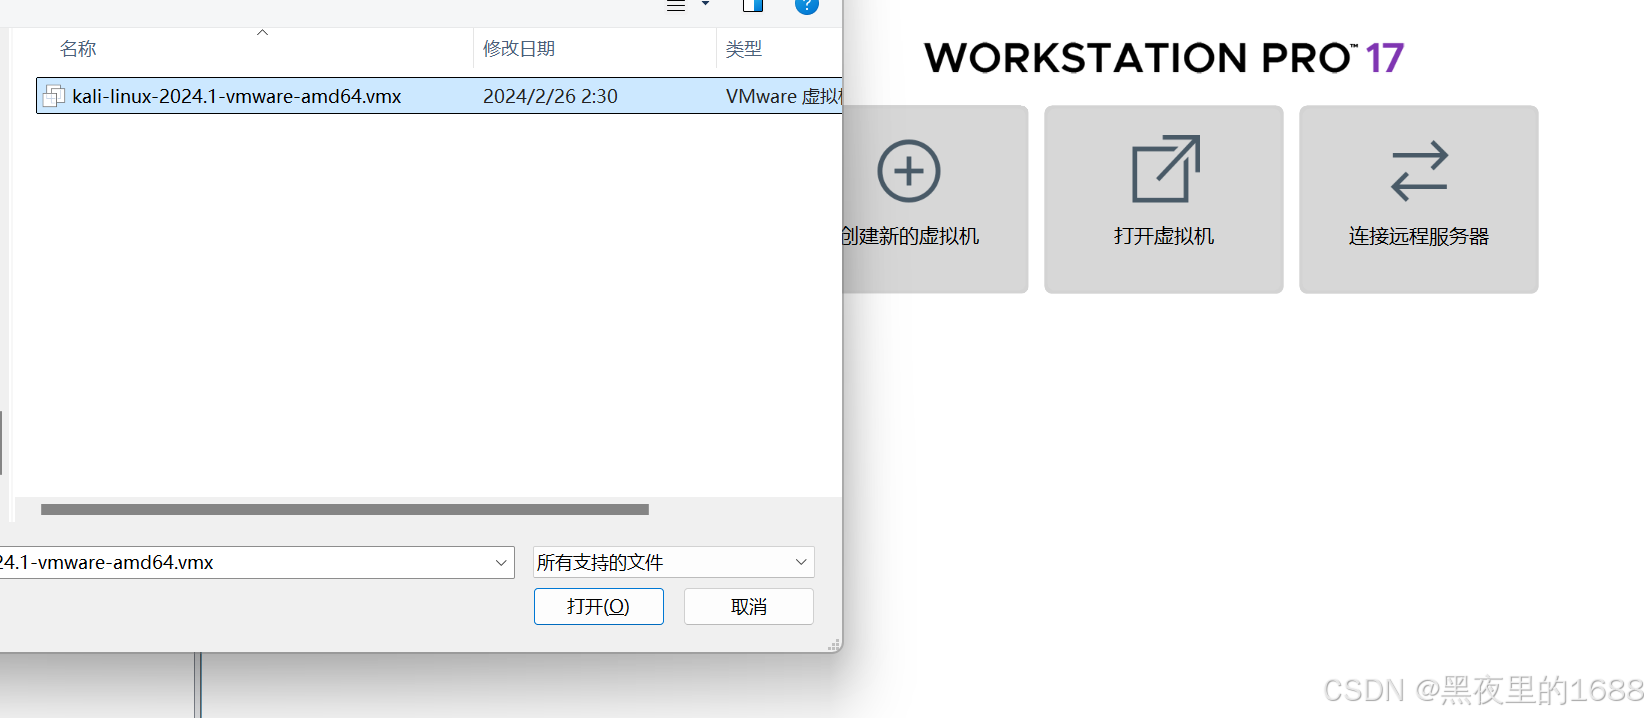Toggle the preview pane icon
The image size is (1648, 718).
[753, 5]
